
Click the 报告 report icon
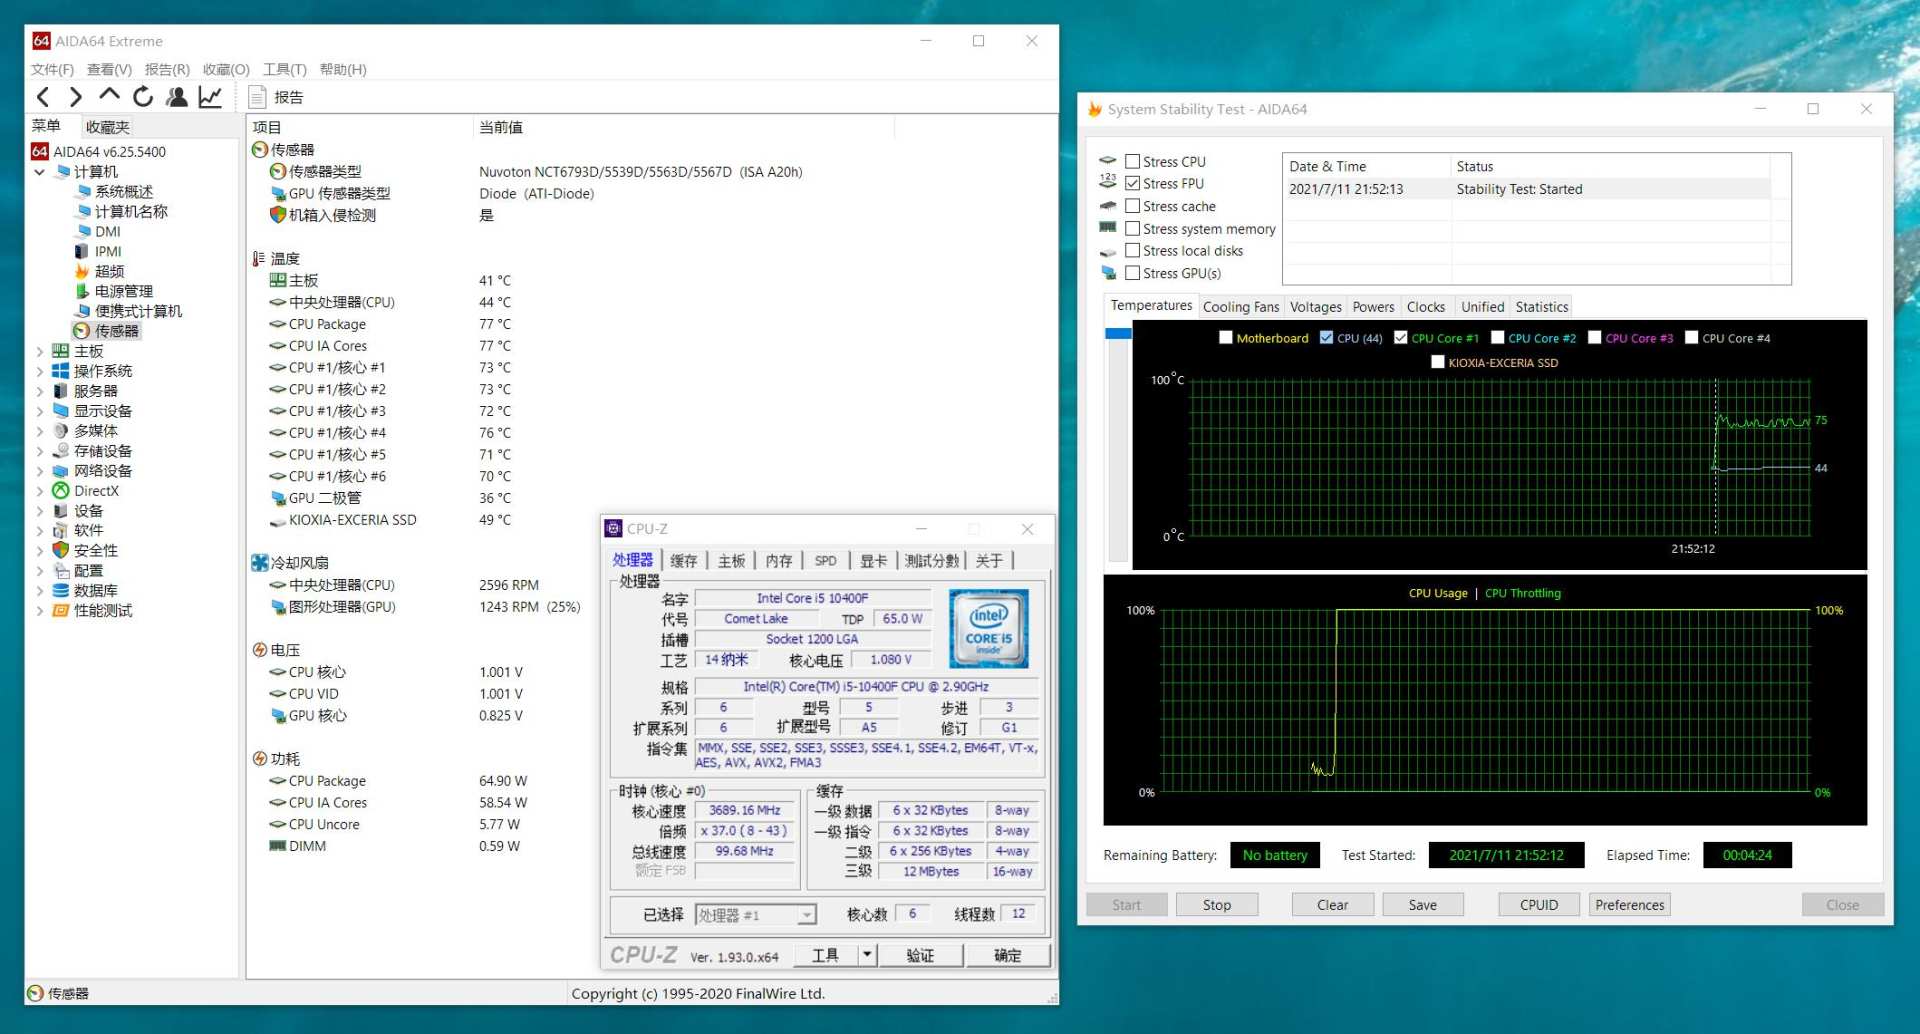point(258,97)
